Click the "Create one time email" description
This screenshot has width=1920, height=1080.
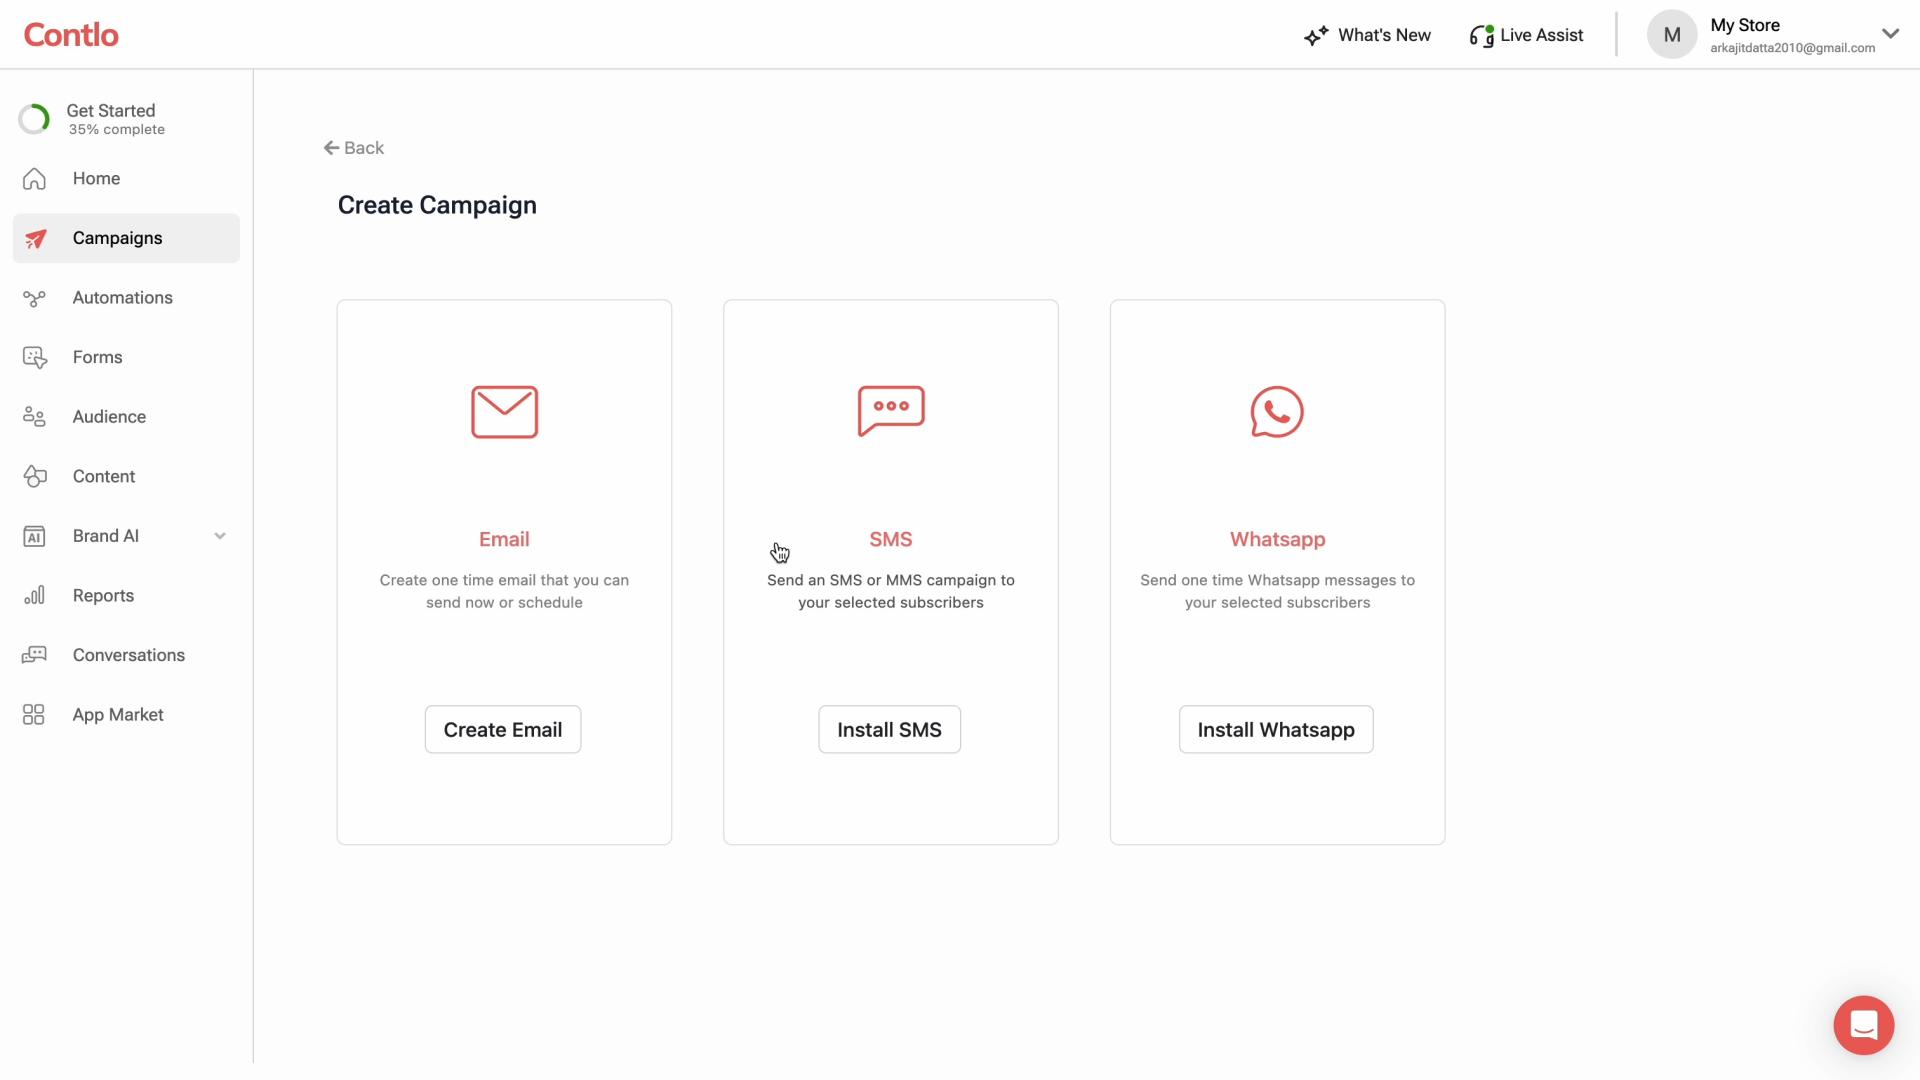(x=504, y=591)
